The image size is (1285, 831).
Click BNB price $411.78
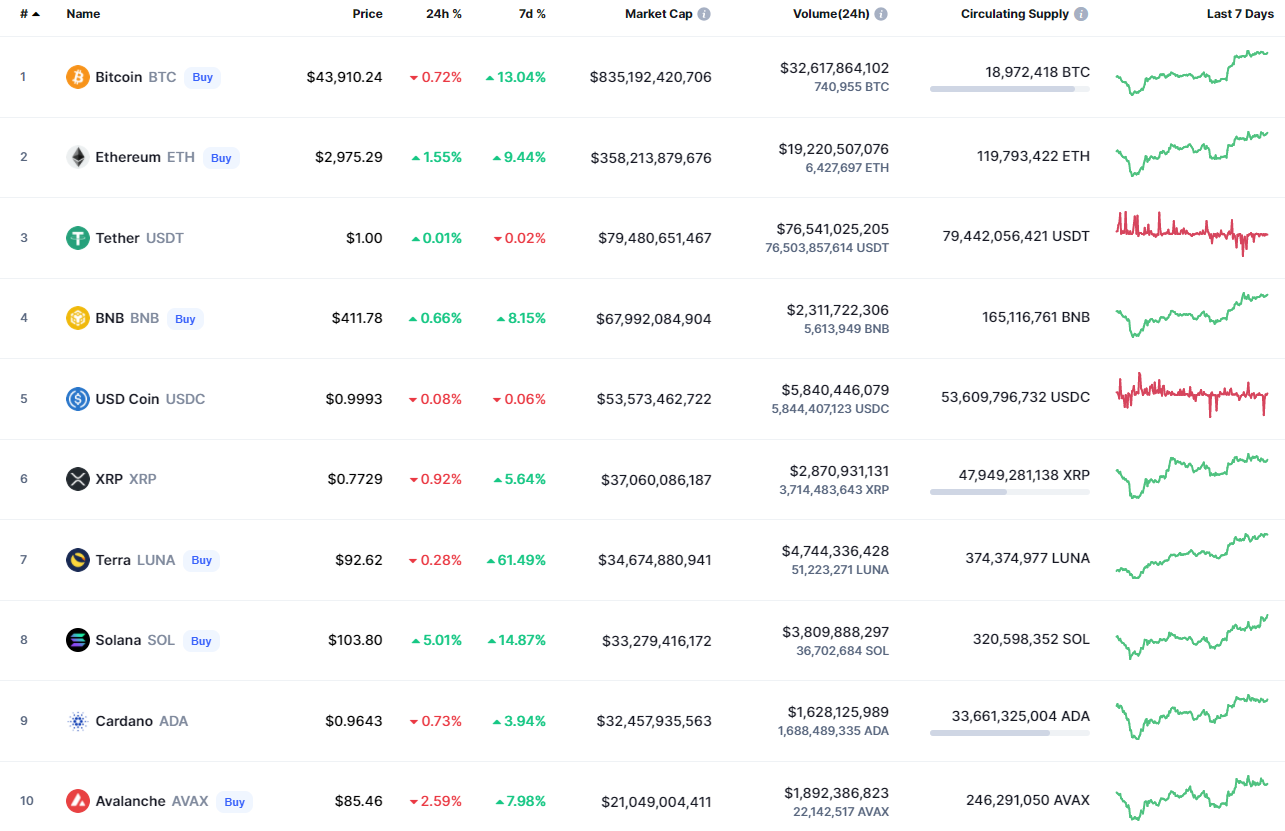[357, 318]
